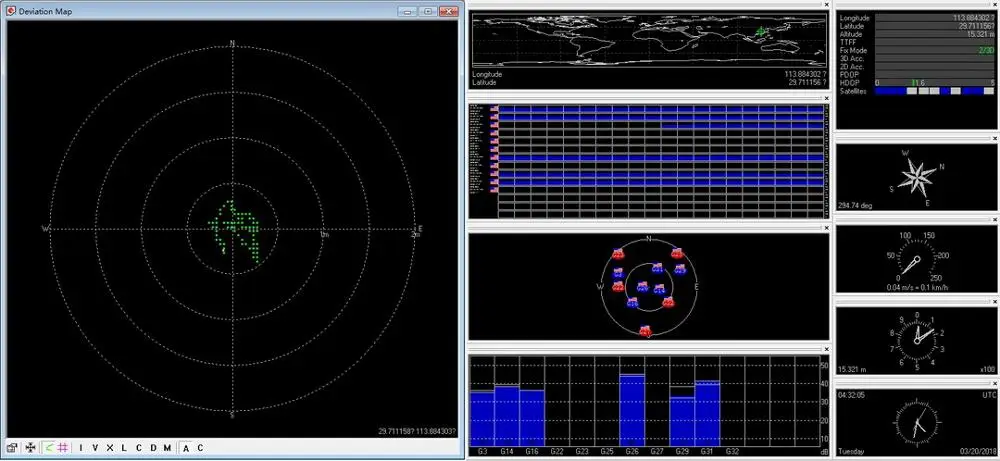The height and width of the screenshot is (461, 1000).
Task: Click the 1m ring label in Deviation Map
Action: coord(323,235)
